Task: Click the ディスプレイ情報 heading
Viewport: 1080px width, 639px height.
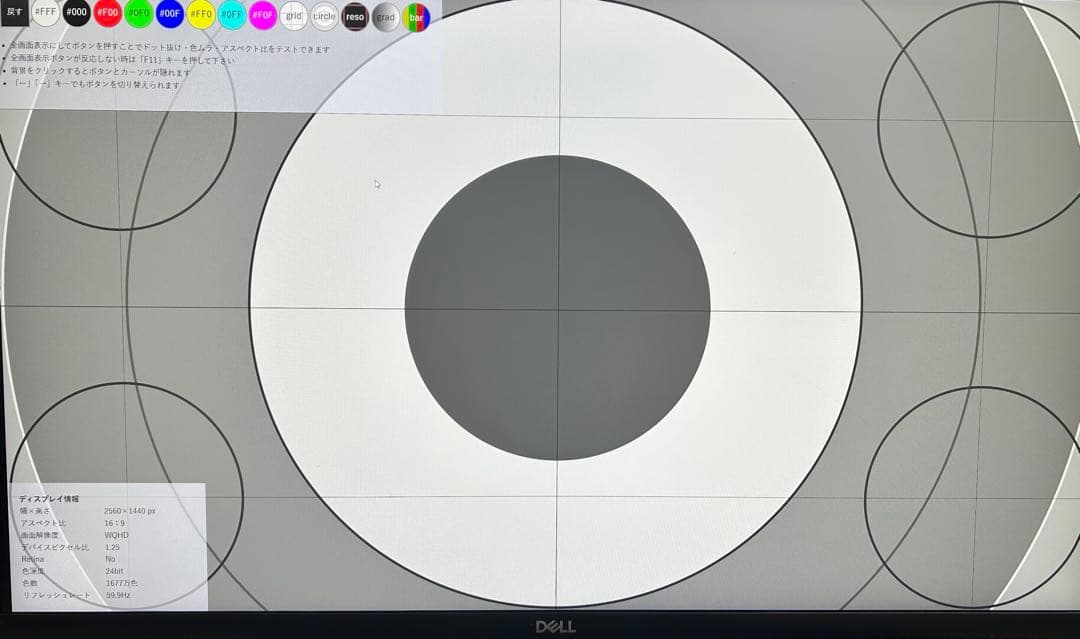Action: coord(49,499)
